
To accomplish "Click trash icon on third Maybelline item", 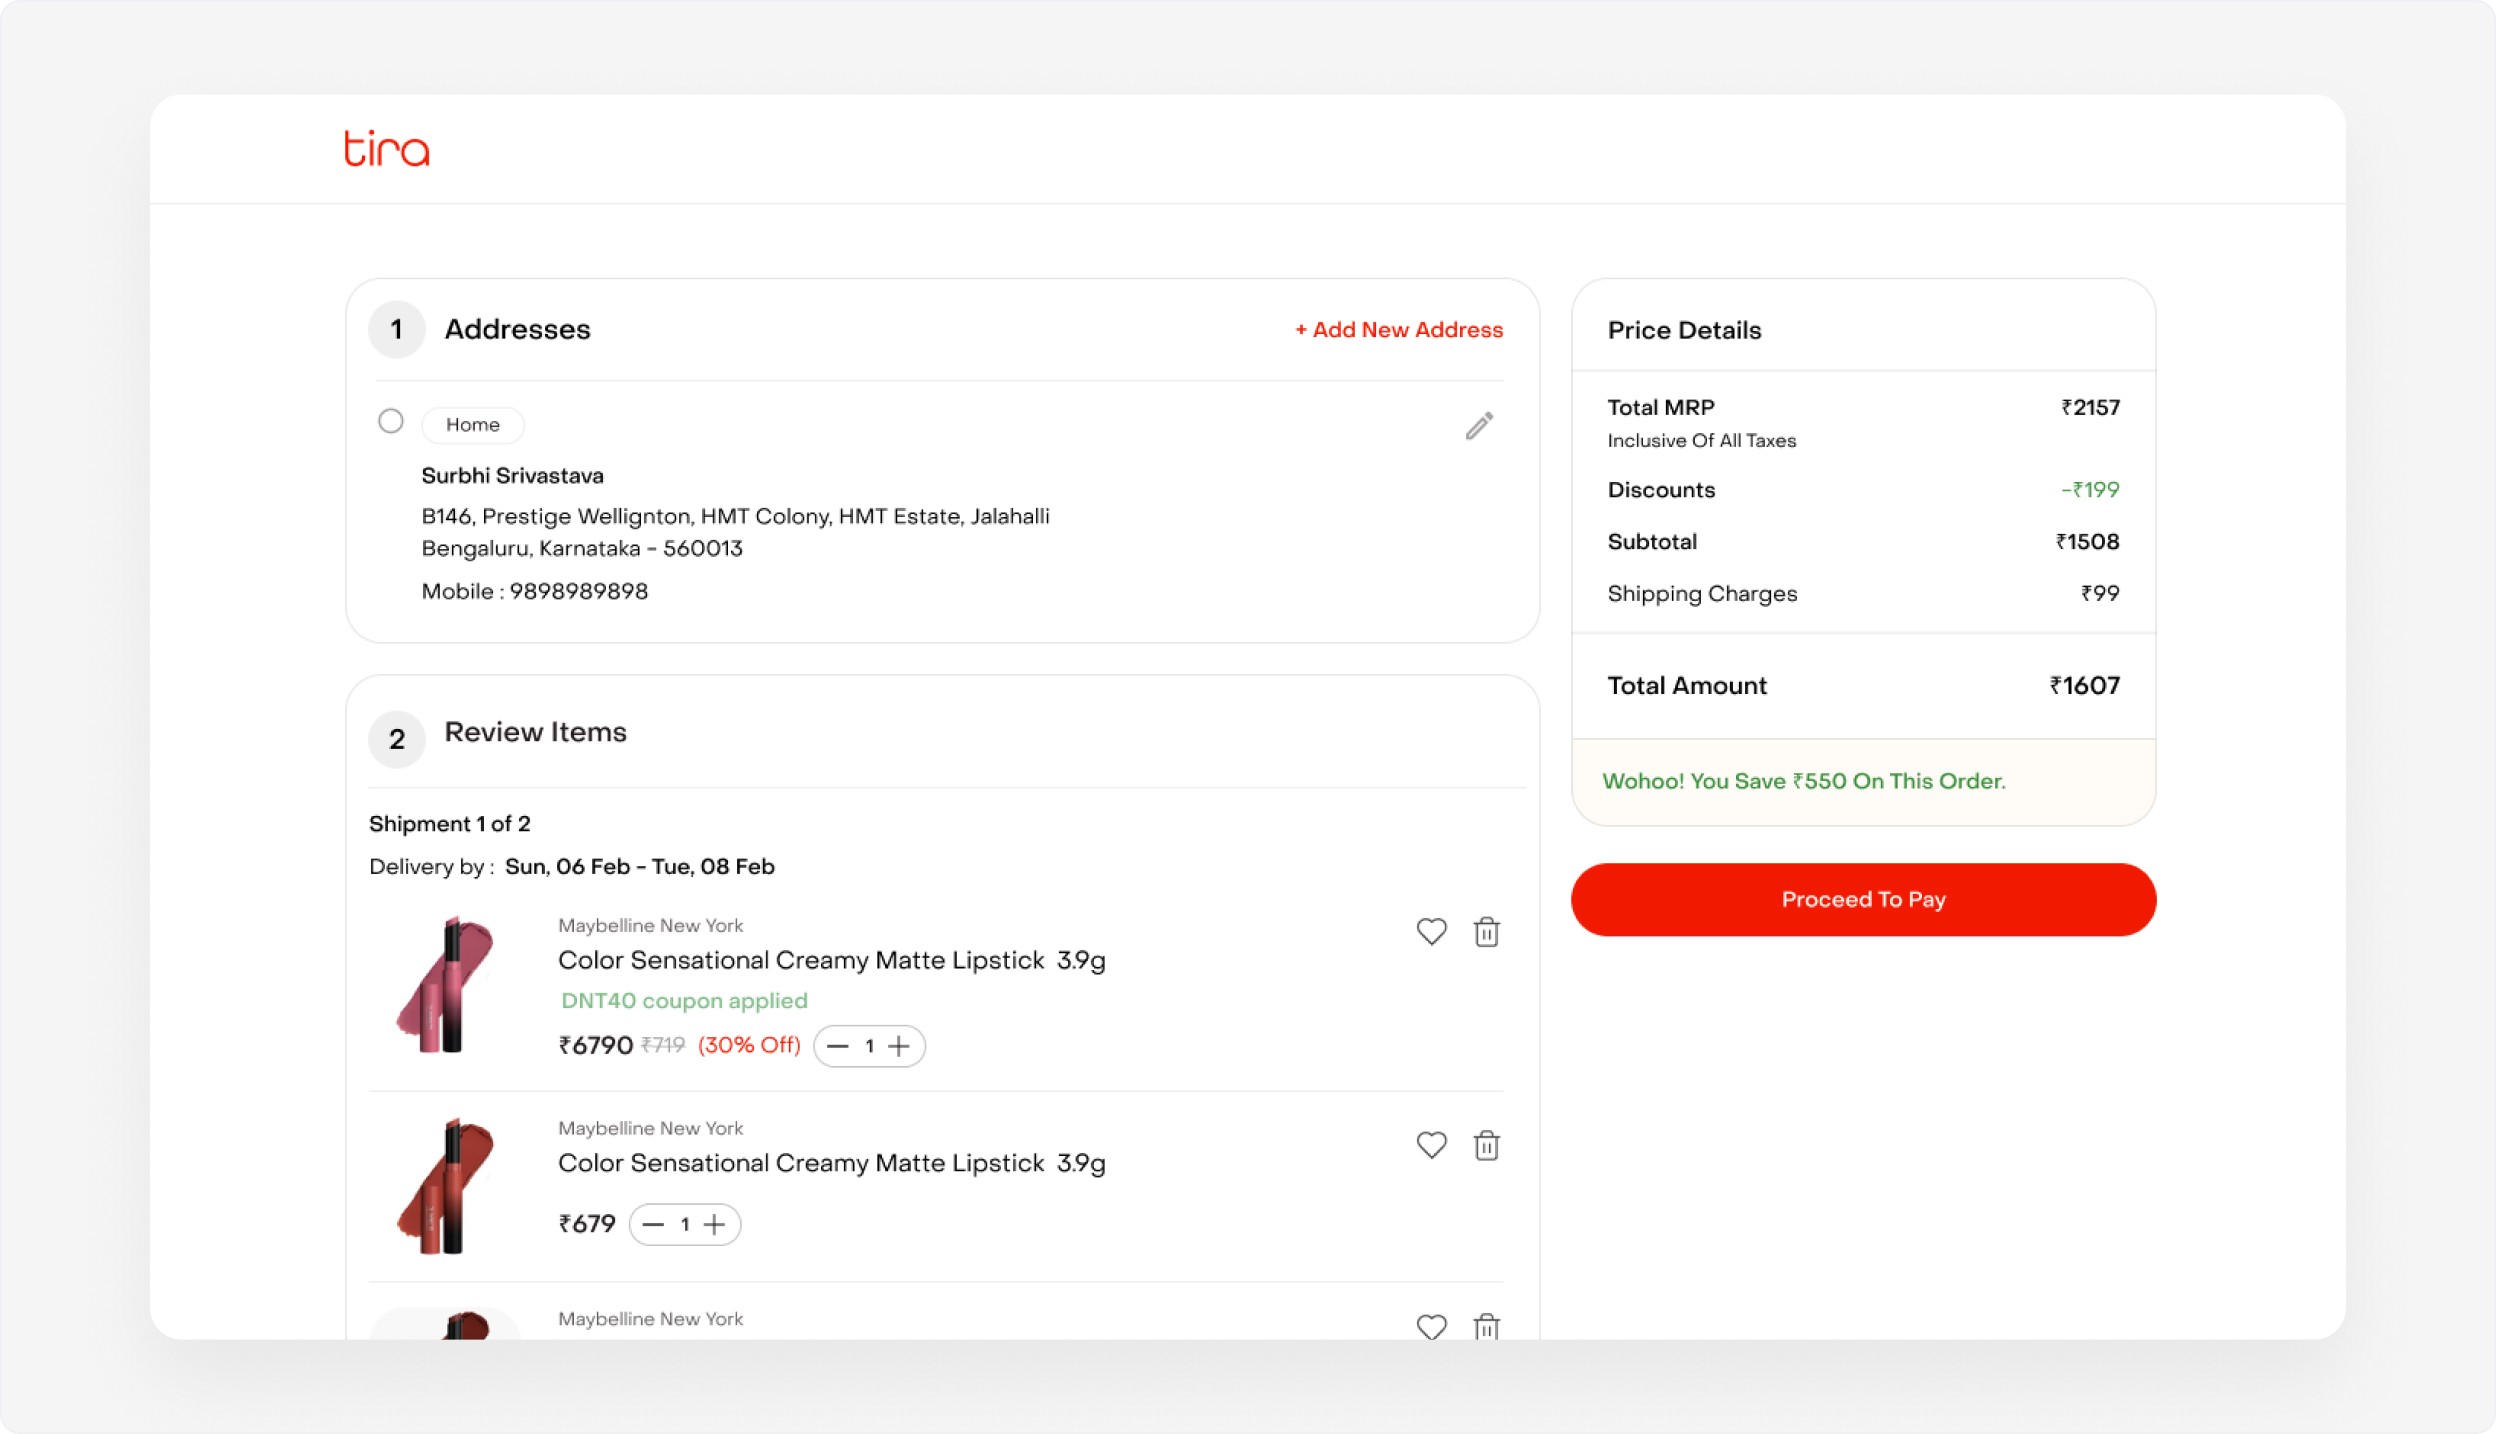I will pos(1486,1326).
